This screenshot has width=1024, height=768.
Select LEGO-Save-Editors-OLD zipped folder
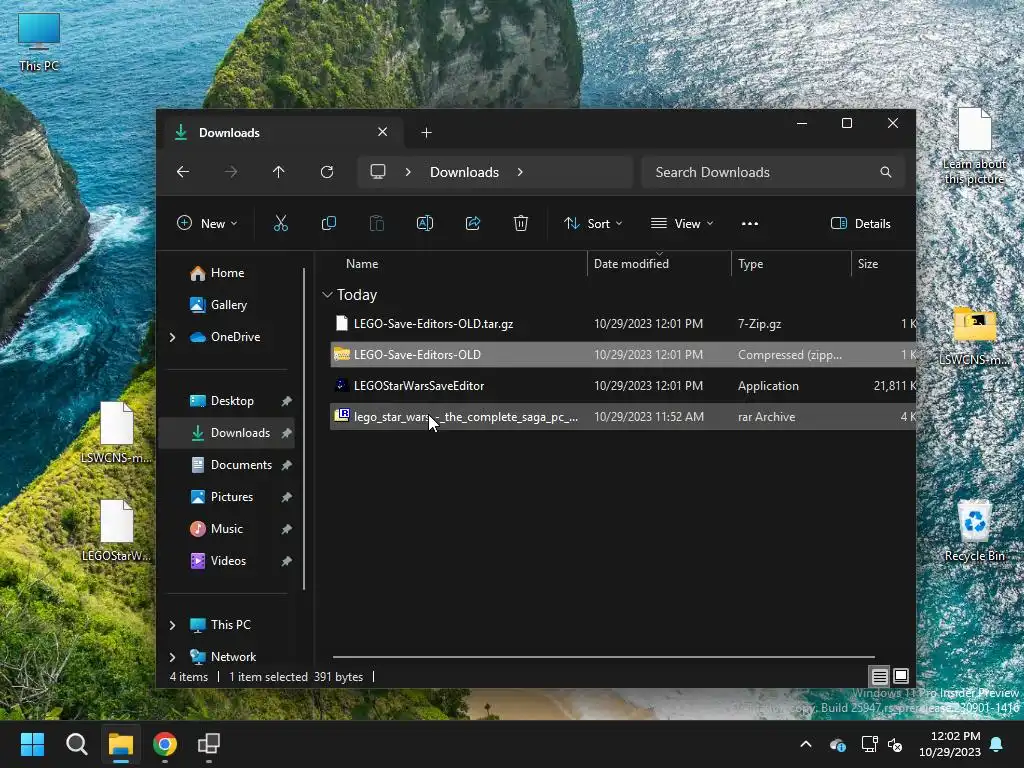pos(622,355)
